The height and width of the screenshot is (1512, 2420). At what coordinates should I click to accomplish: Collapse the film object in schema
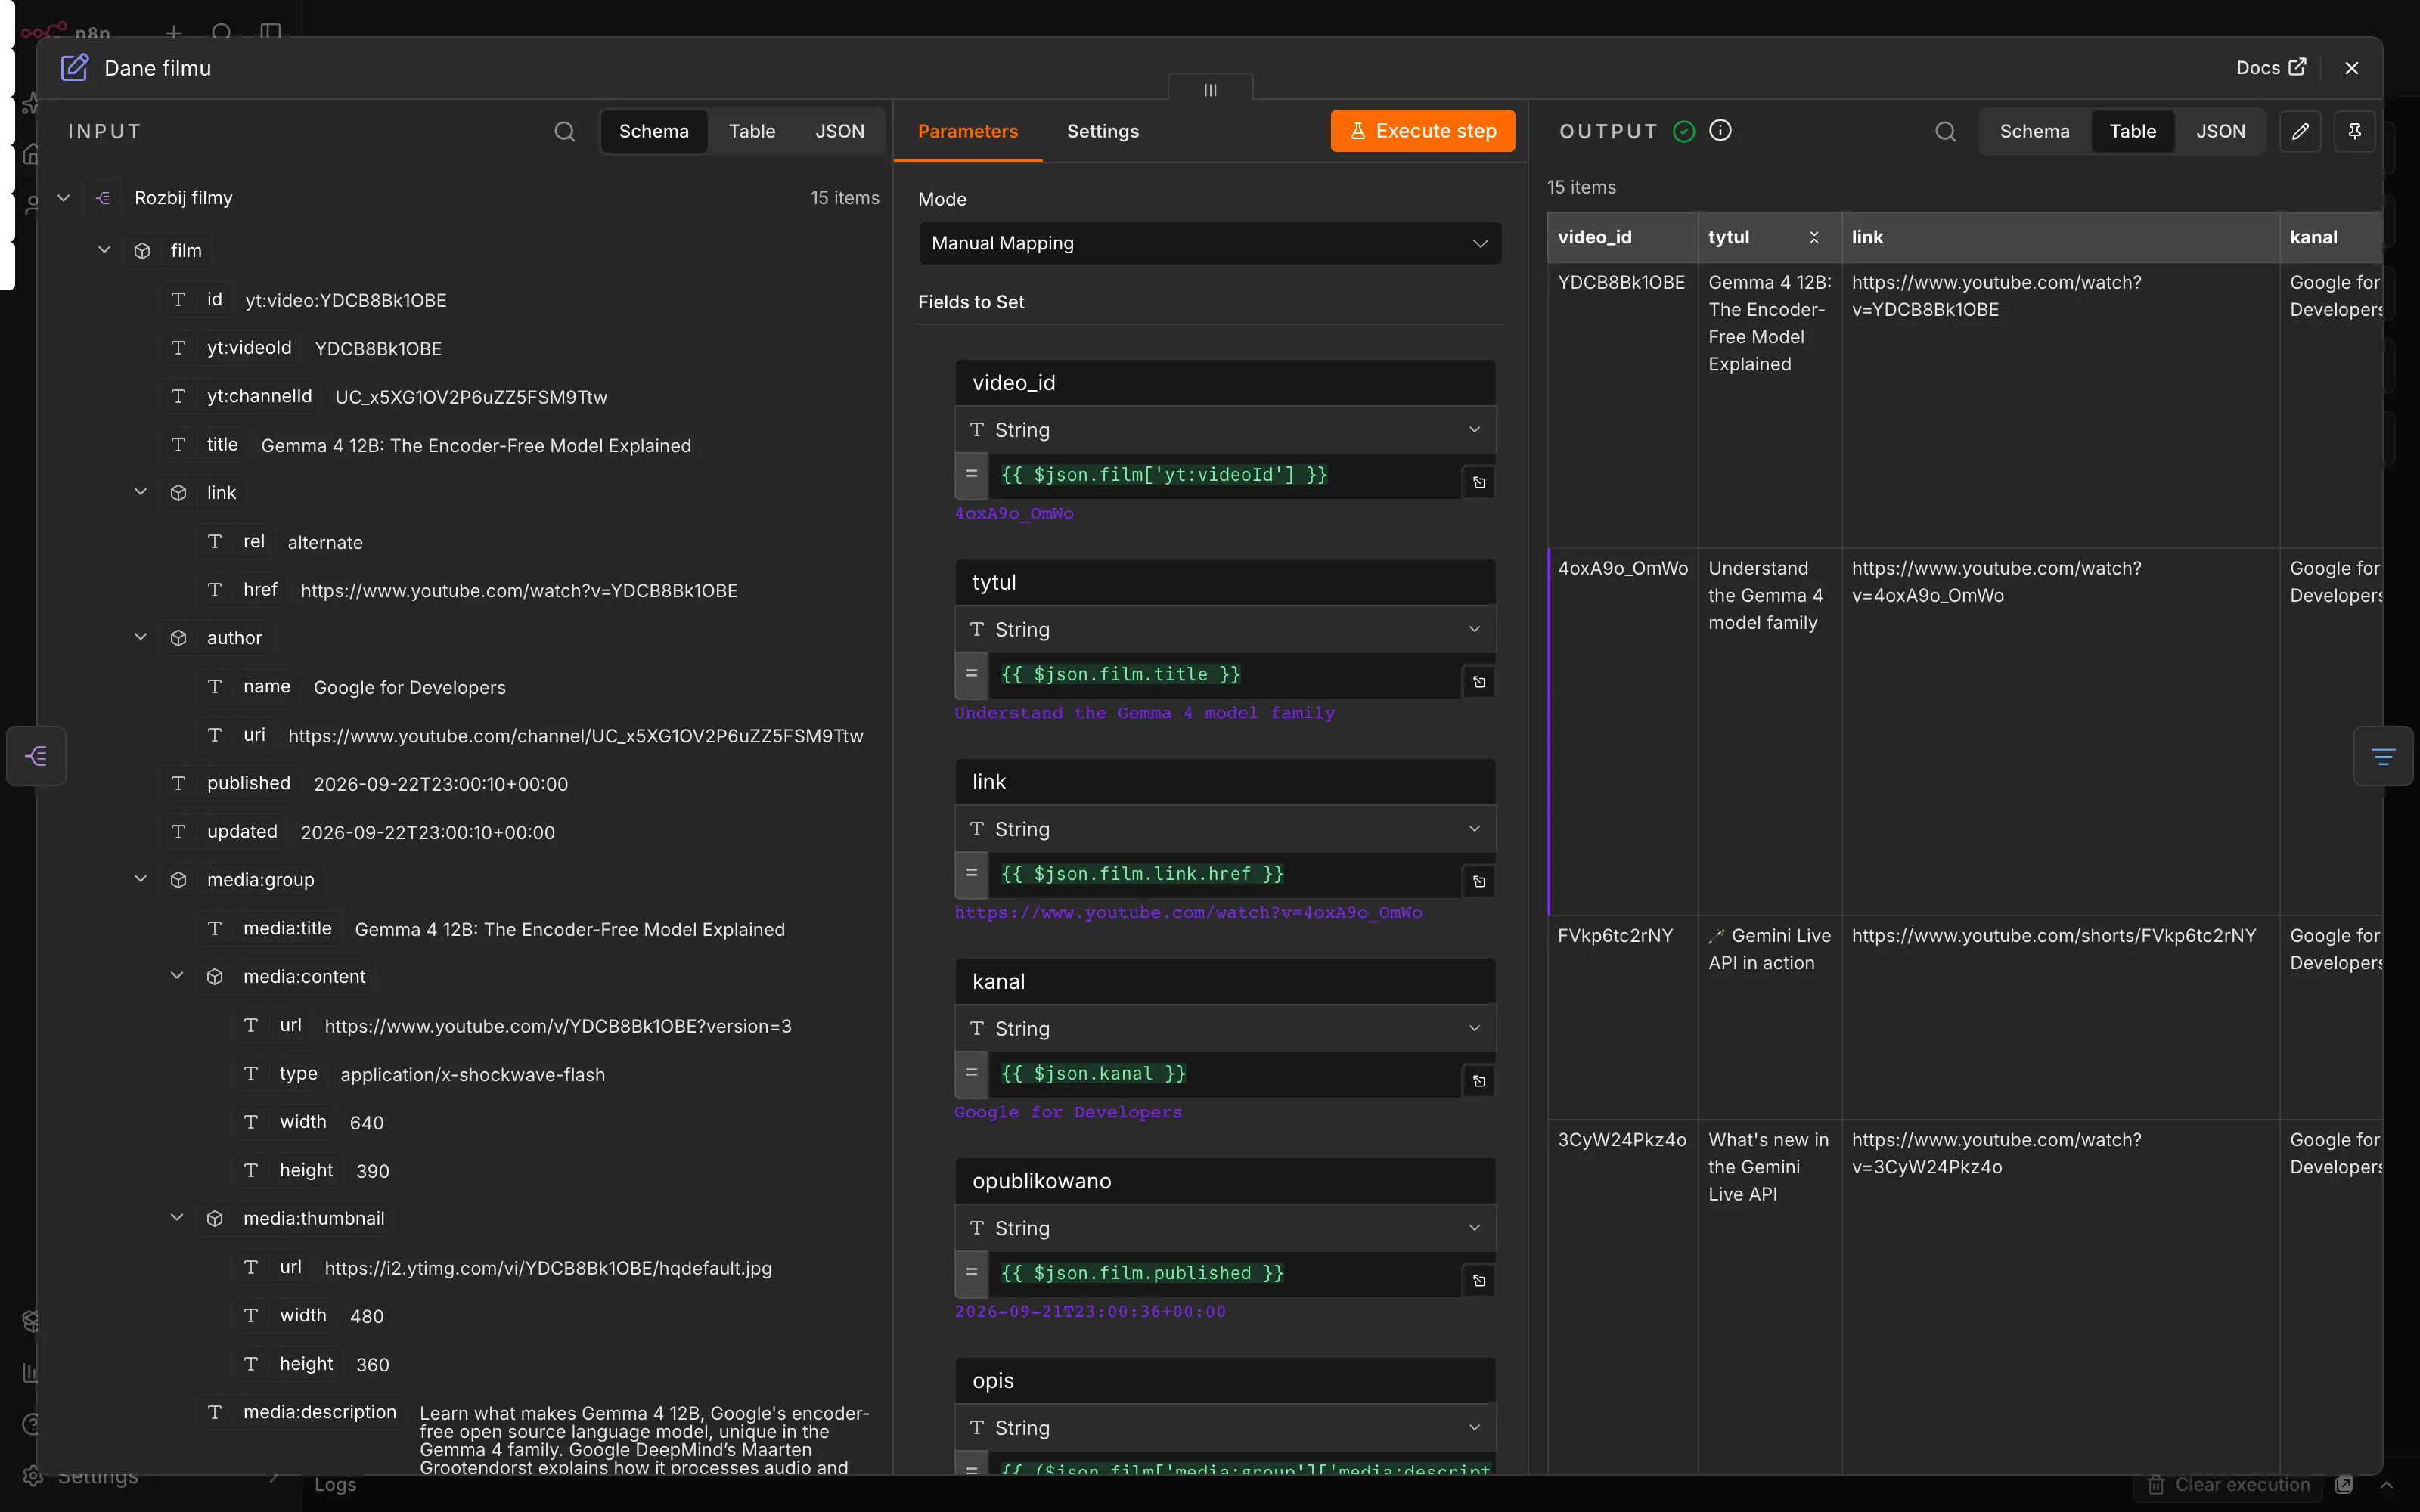104,250
